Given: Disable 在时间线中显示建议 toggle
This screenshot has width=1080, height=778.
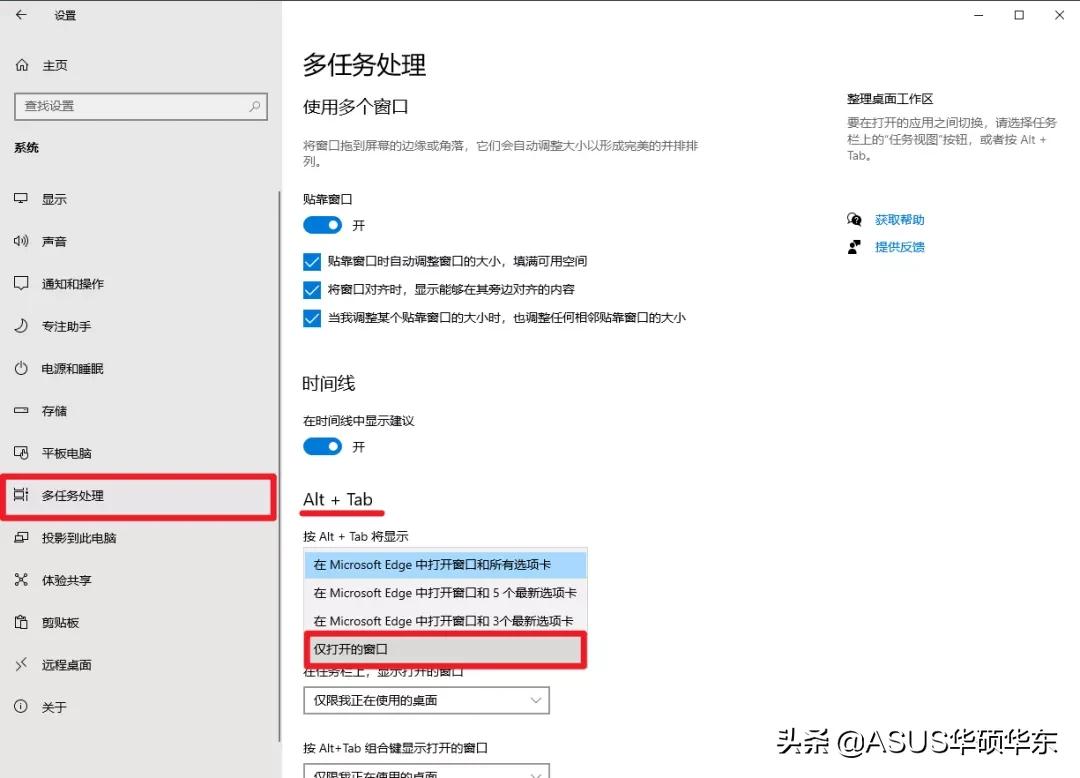Looking at the screenshot, I should click(x=322, y=446).
